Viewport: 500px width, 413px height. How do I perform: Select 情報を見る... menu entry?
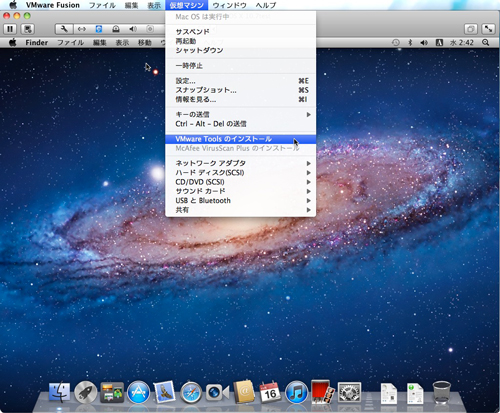point(240,99)
